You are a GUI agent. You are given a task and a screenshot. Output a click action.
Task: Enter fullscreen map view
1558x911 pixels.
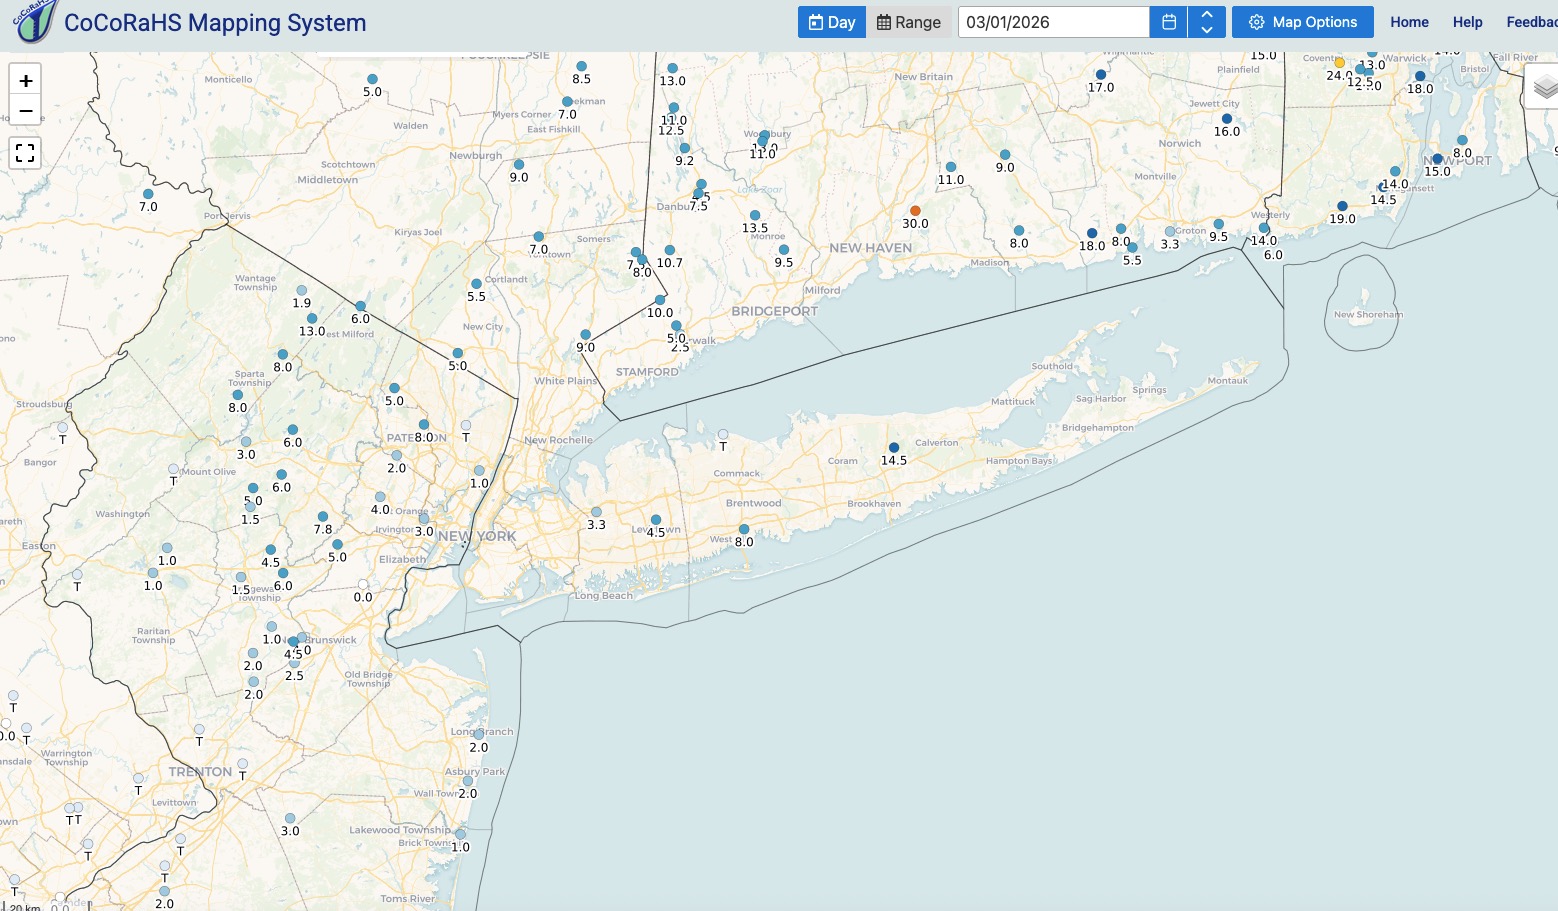(26, 153)
